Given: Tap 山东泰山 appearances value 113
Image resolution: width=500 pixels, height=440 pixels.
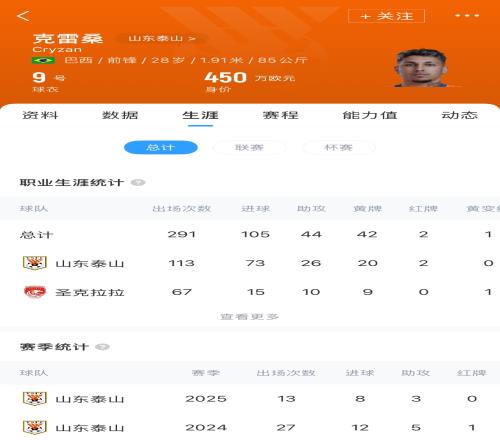Looking at the screenshot, I should (x=182, y=263).
